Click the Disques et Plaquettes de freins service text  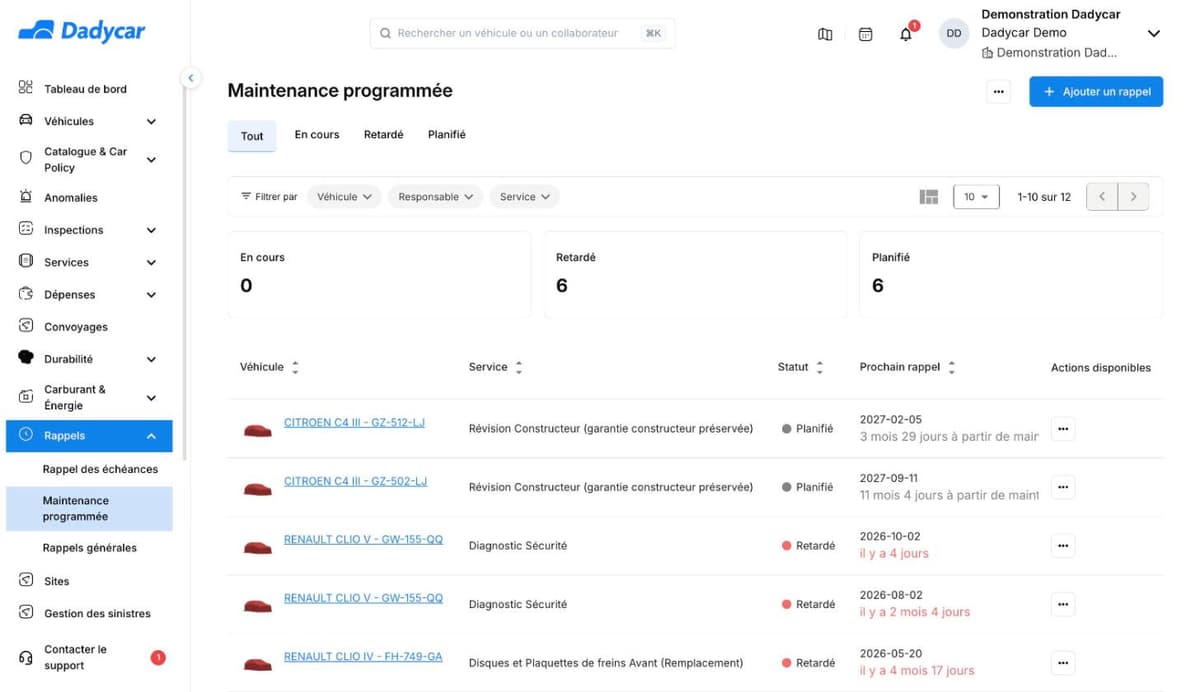tap(606, 663)
